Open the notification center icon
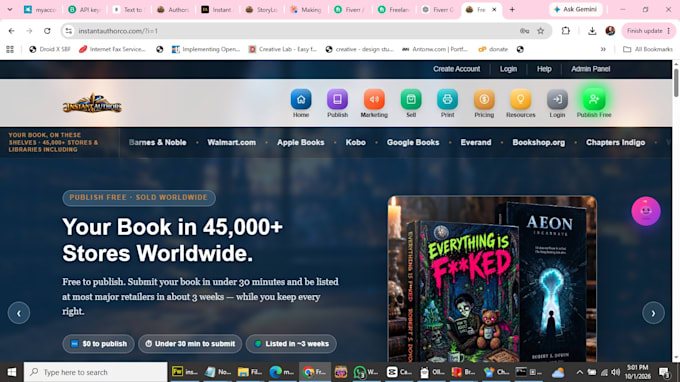 click(664, 372)
